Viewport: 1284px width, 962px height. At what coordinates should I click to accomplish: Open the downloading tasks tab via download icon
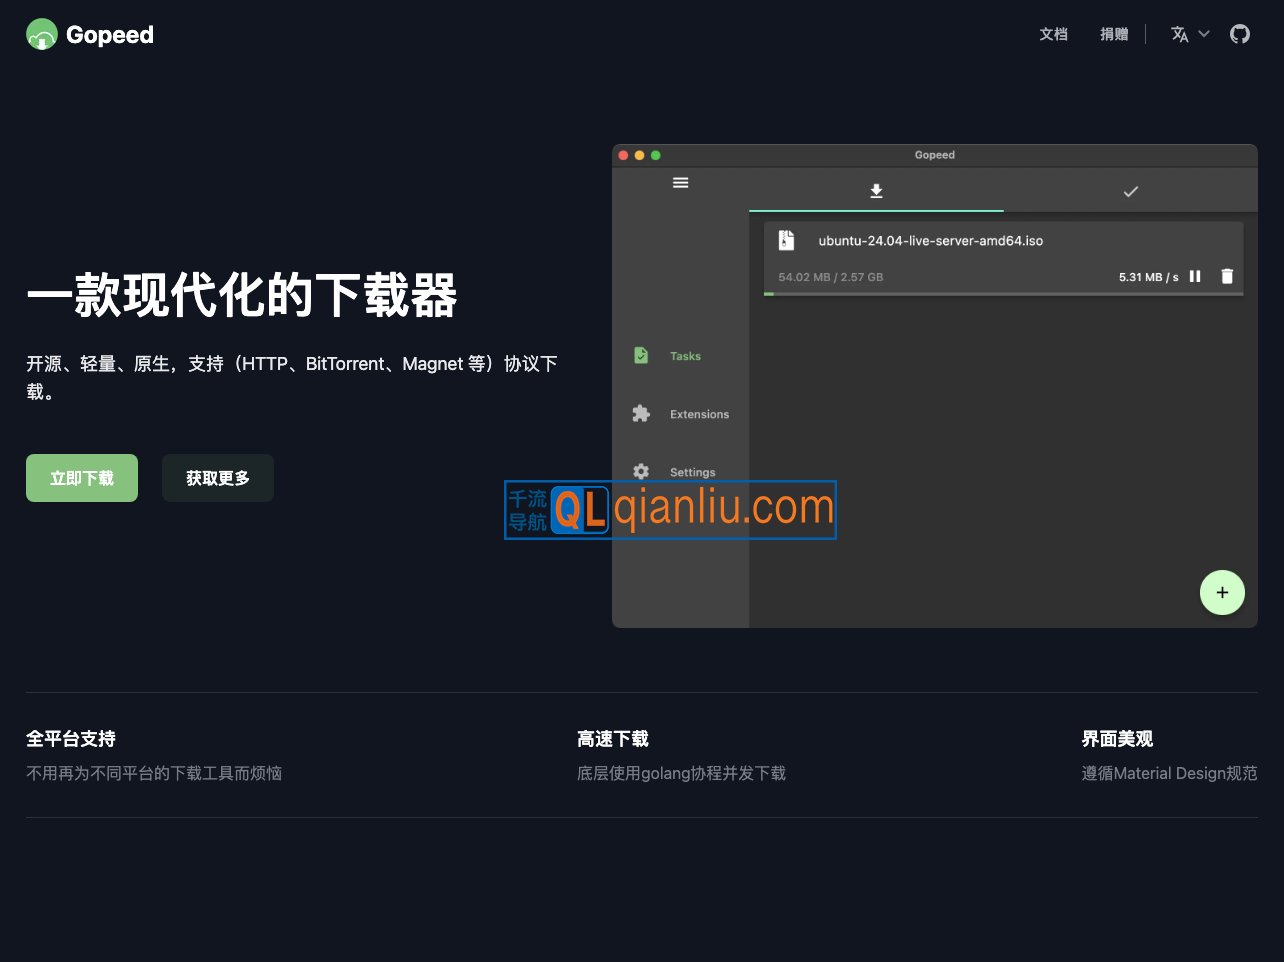(875, 190)
